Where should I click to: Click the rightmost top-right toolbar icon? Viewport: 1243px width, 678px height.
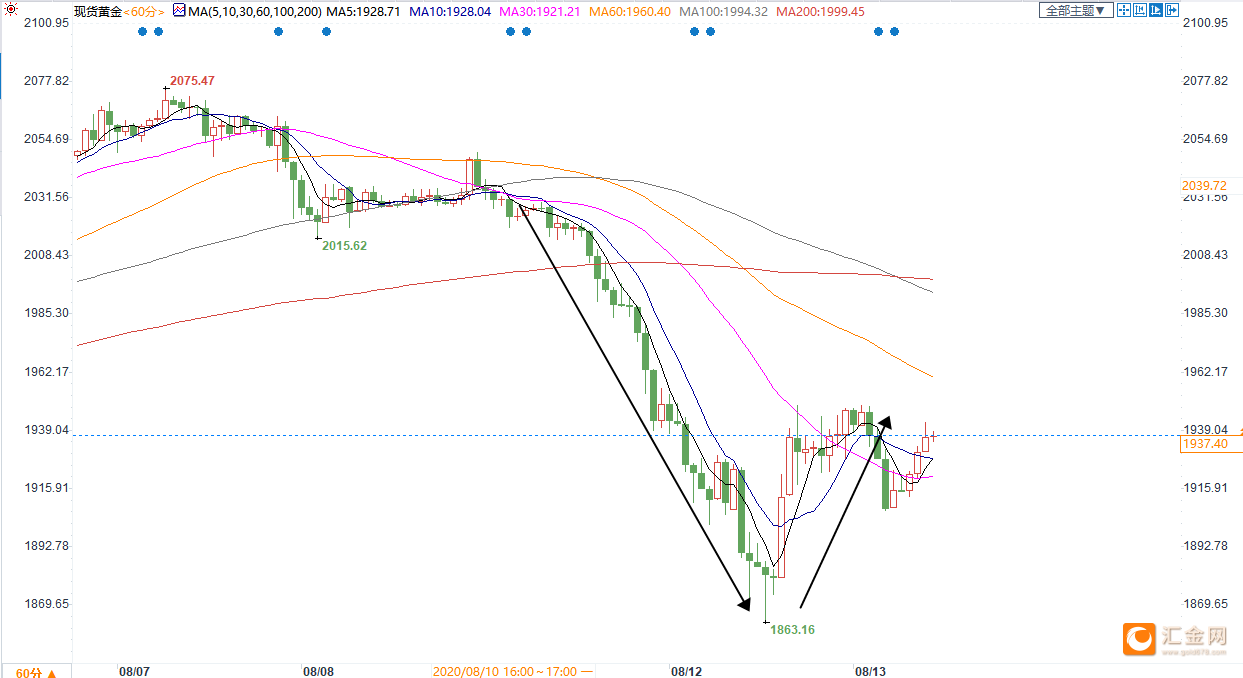(1172, 11)
